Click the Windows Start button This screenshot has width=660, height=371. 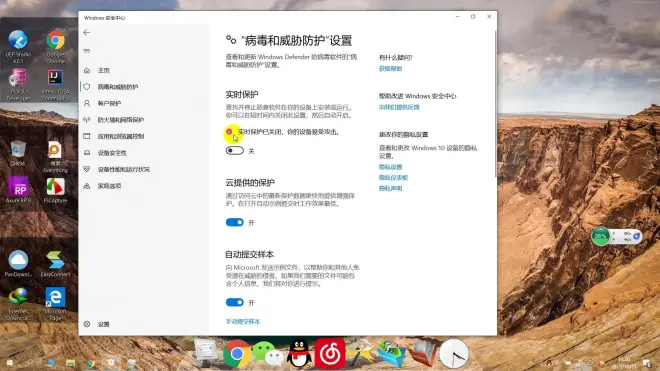[9, 363]
